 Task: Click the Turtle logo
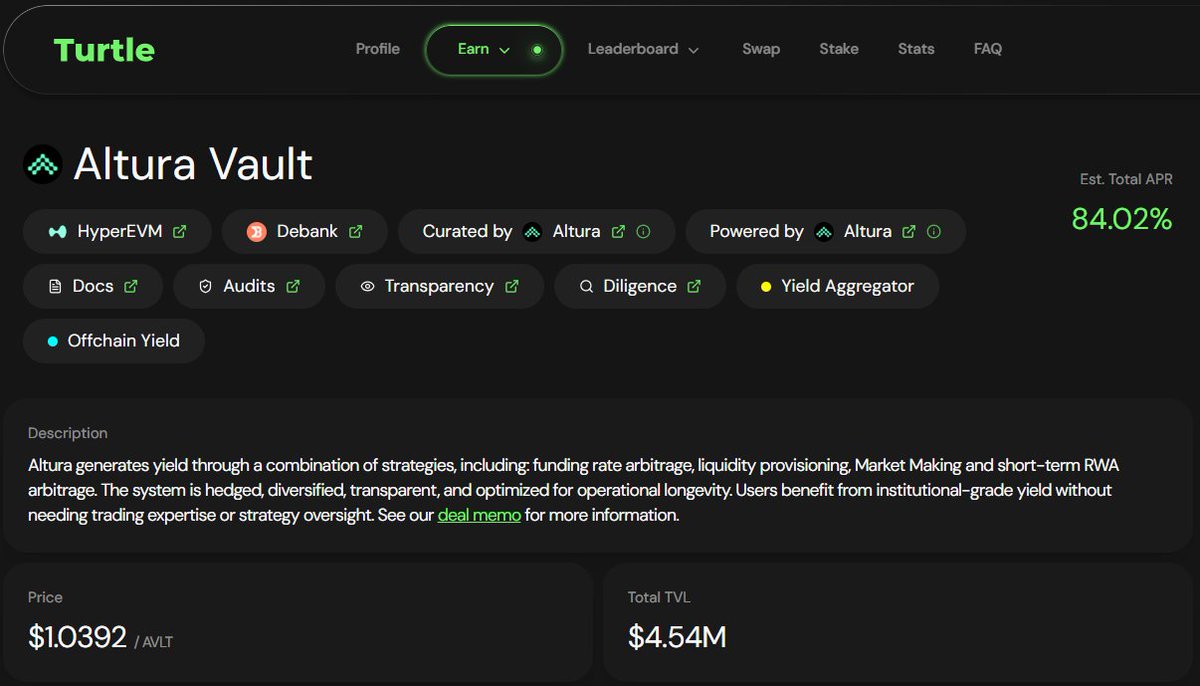click(x=104, y=50)
